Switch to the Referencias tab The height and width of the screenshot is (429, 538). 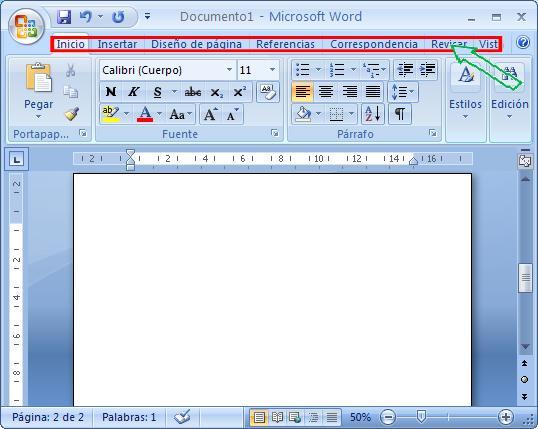pyautogui.click(x=285, y=44)
